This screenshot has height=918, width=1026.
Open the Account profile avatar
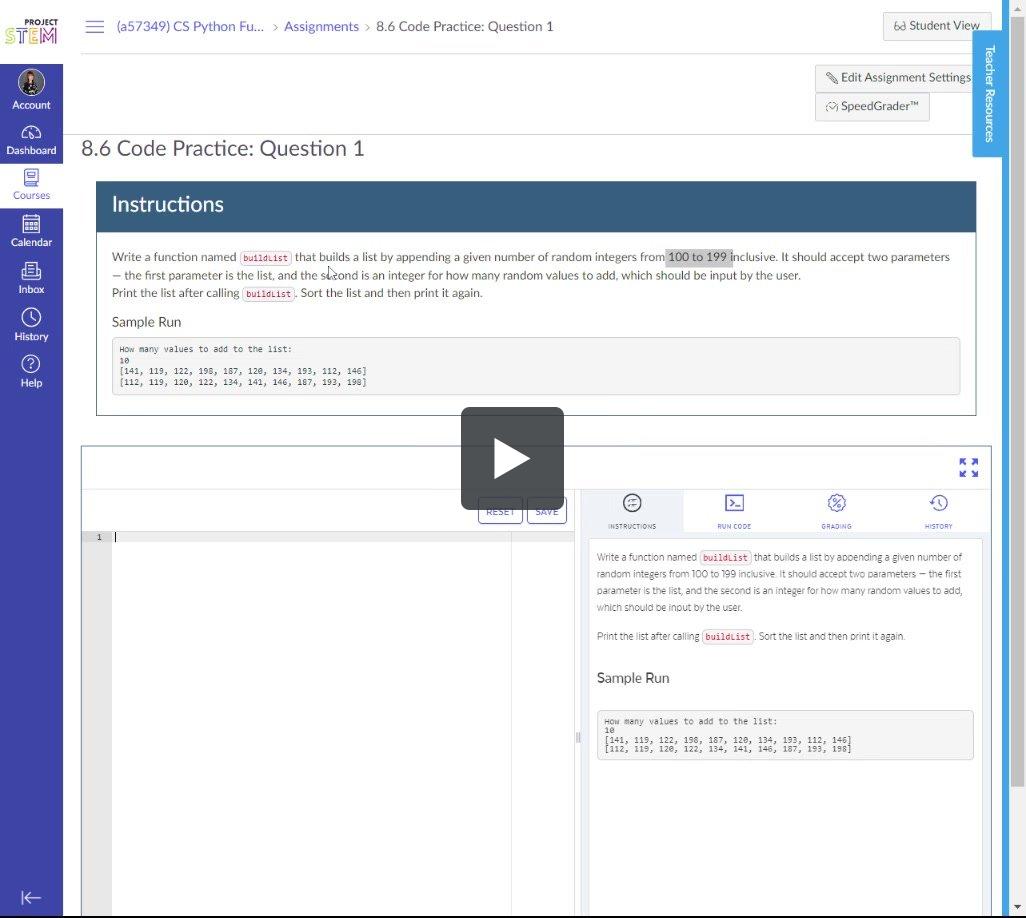31,82
